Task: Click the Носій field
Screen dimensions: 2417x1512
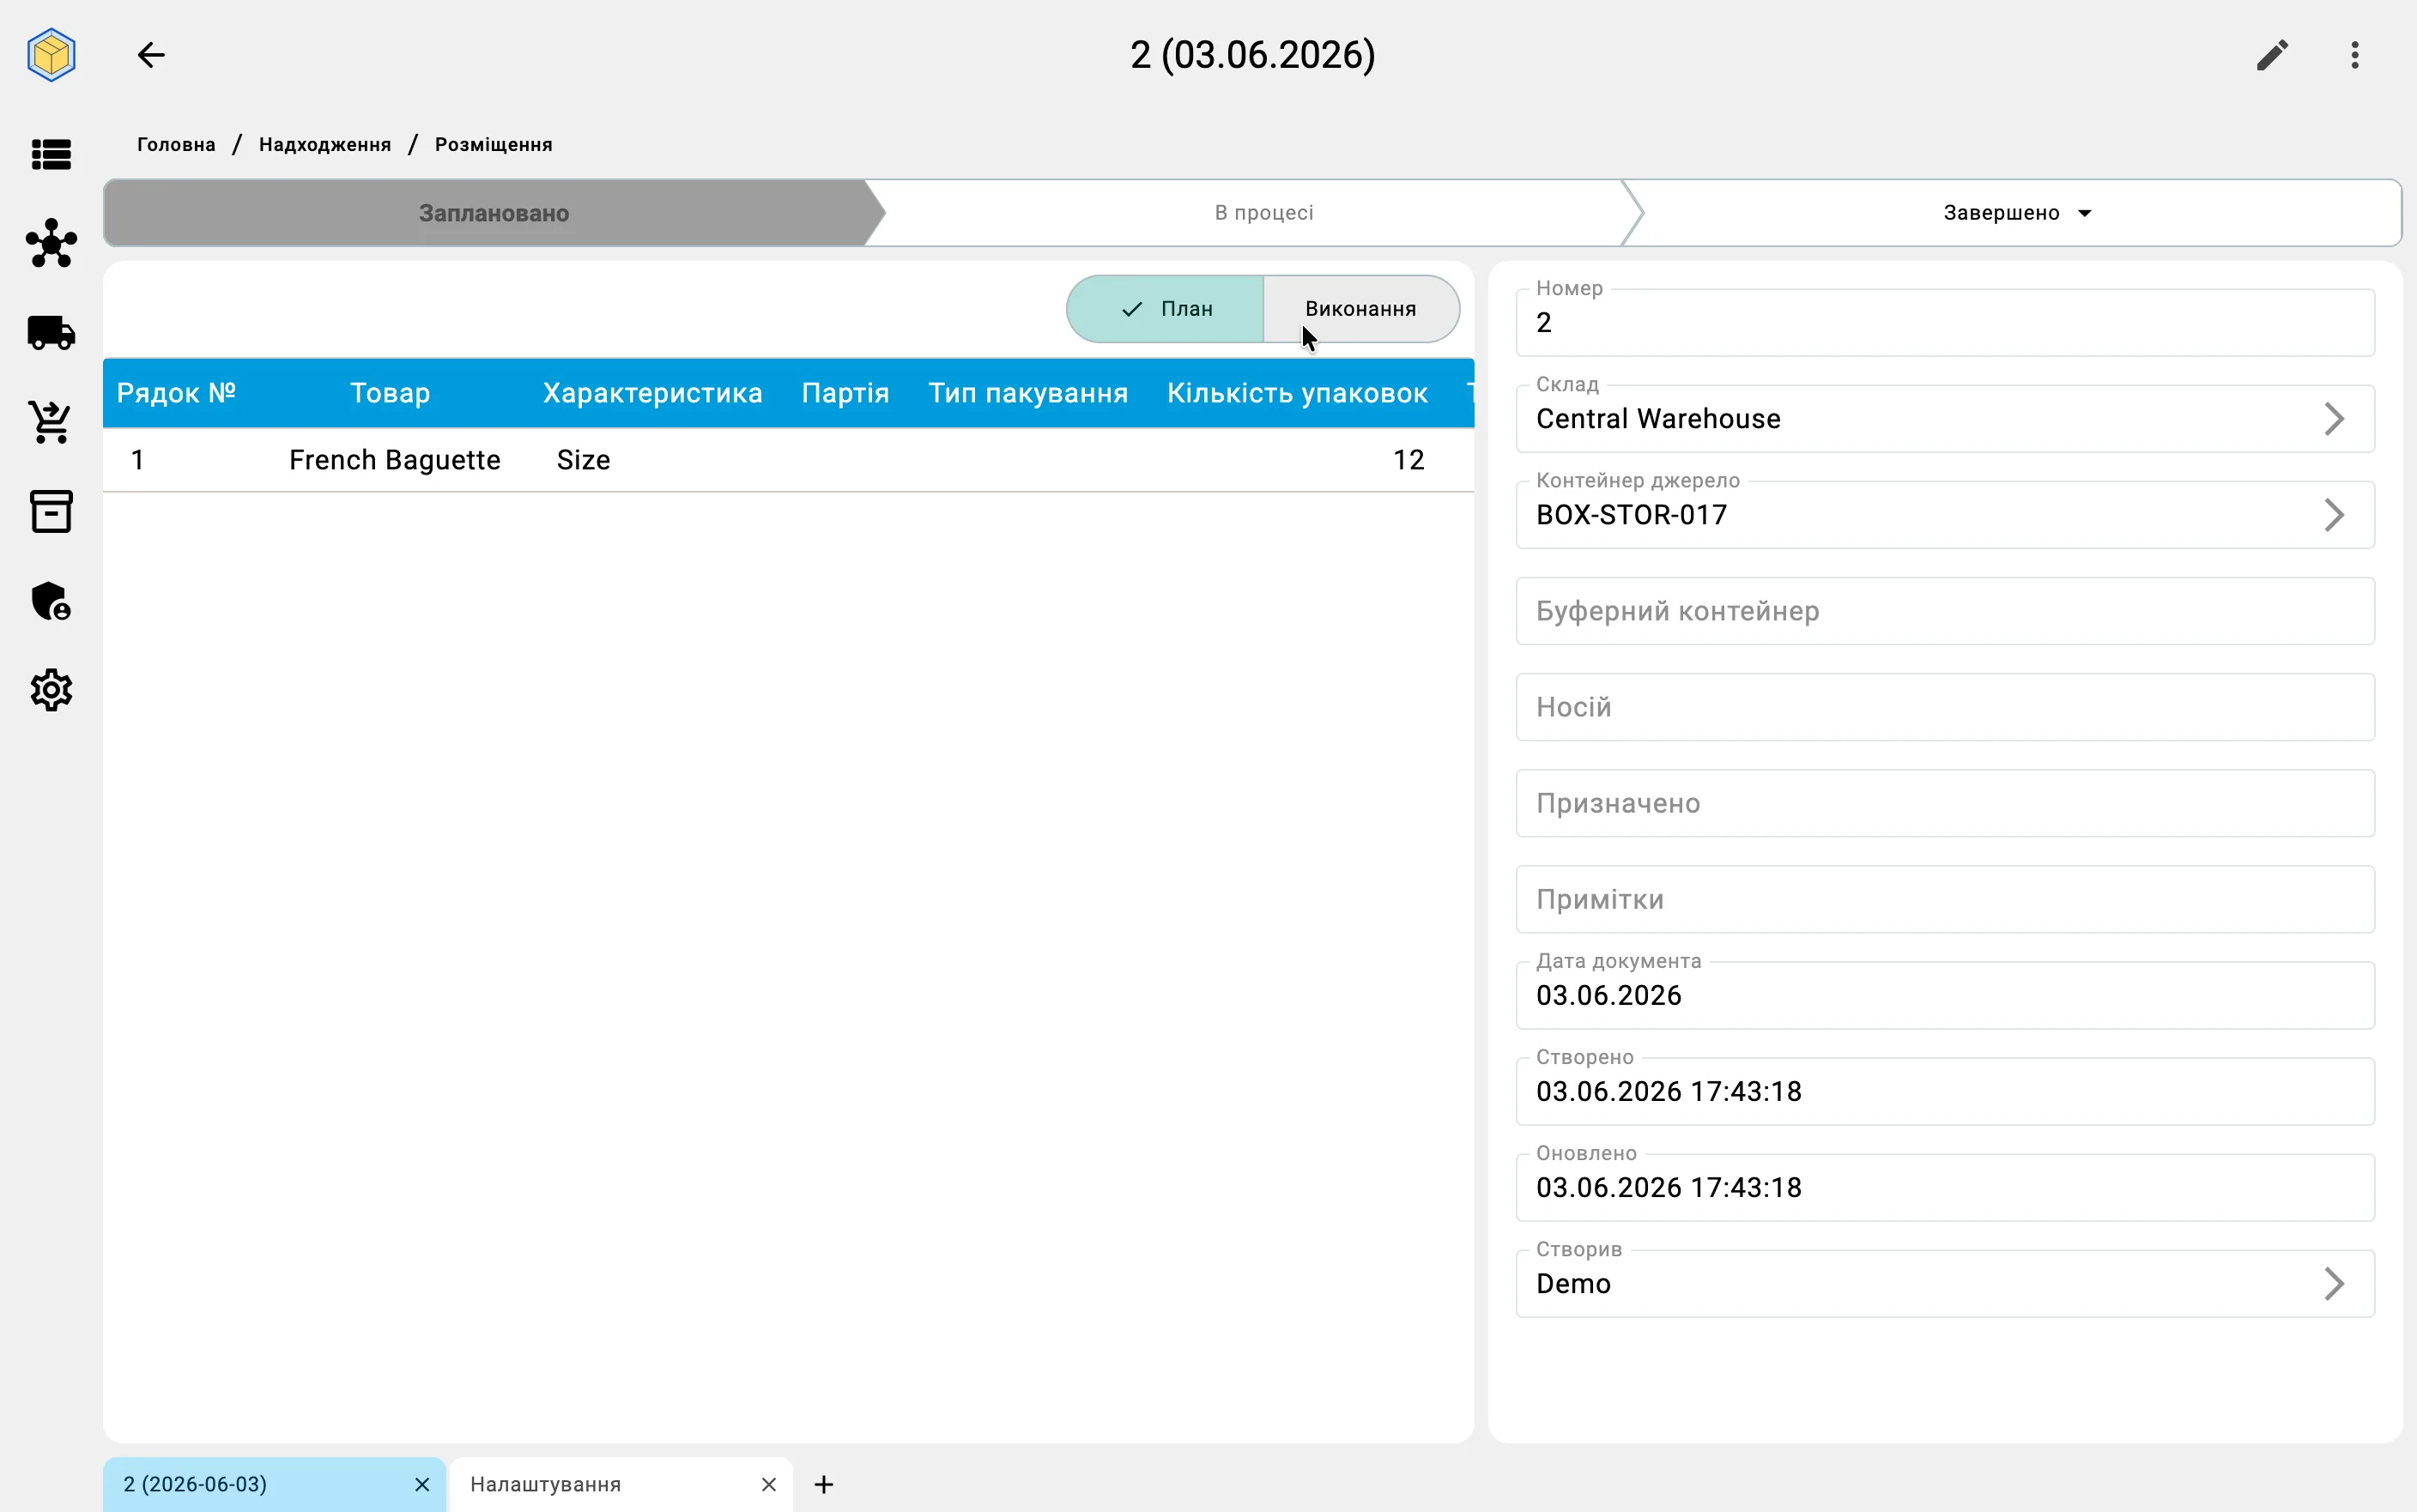Action: [x=1945, y=707]
